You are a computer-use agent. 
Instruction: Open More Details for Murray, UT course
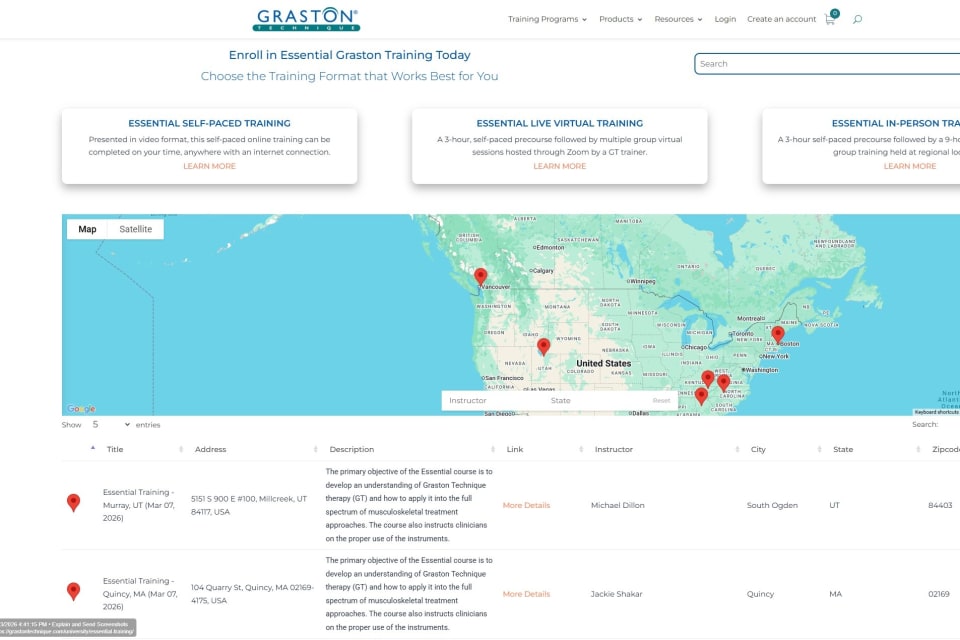[x=527, y=505]
